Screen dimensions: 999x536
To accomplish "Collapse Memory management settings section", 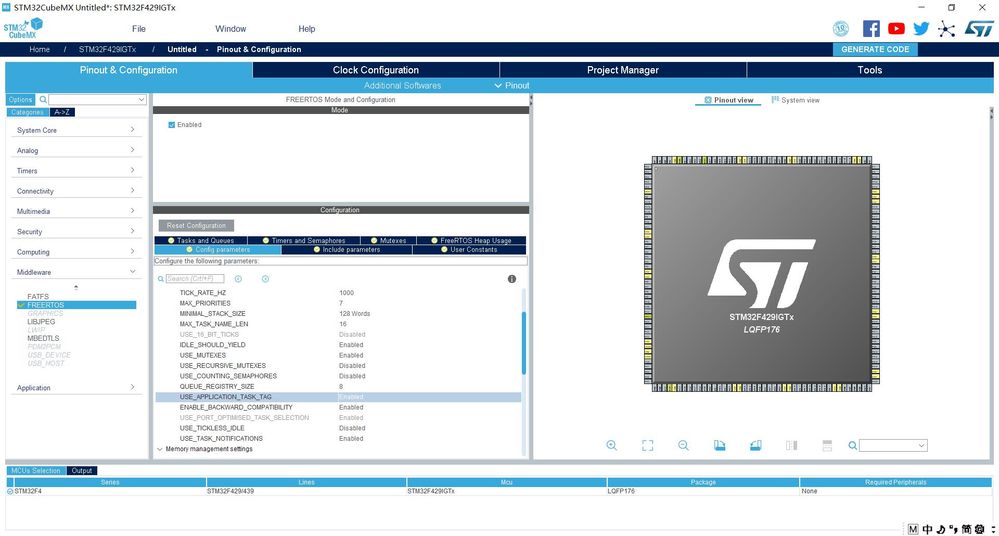I will click(x=160, y=449).
